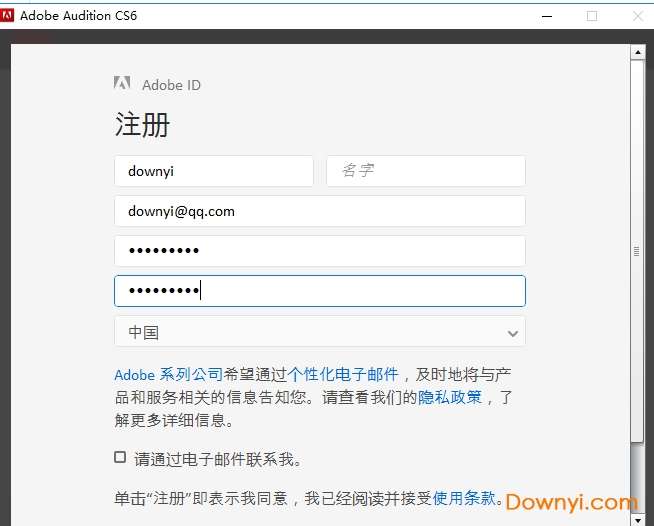Click the scrollbar down arrow
Image resolution: width=654 pixels, height=526 pixels.
click(x=638, y=520)
